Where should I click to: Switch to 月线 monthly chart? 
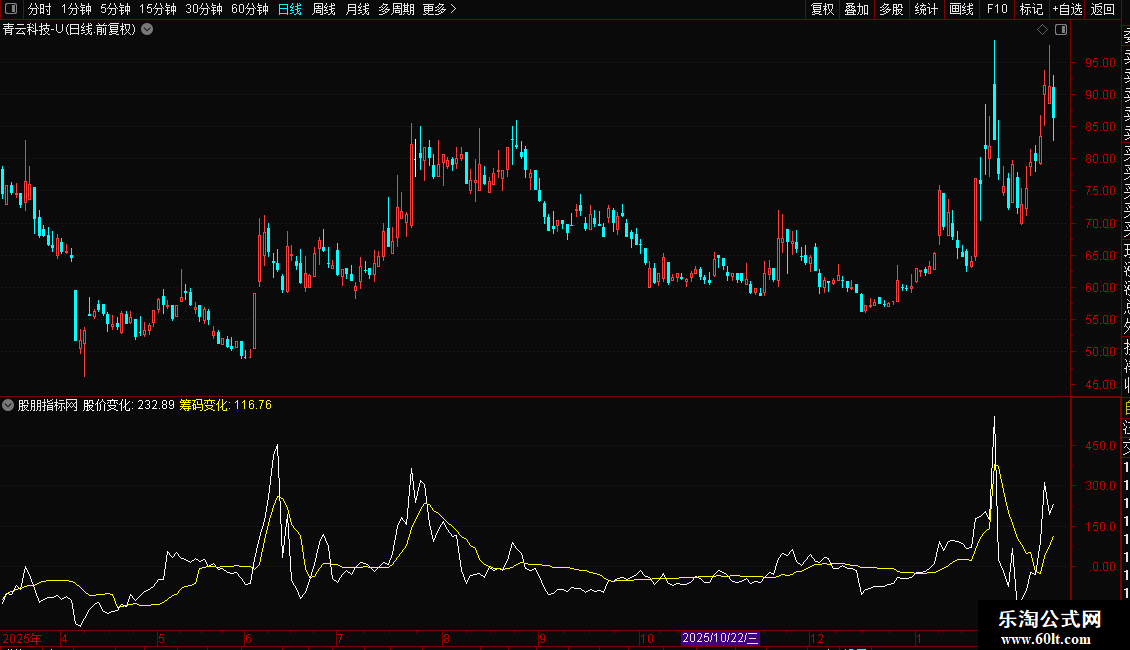[x=357, y=9]
